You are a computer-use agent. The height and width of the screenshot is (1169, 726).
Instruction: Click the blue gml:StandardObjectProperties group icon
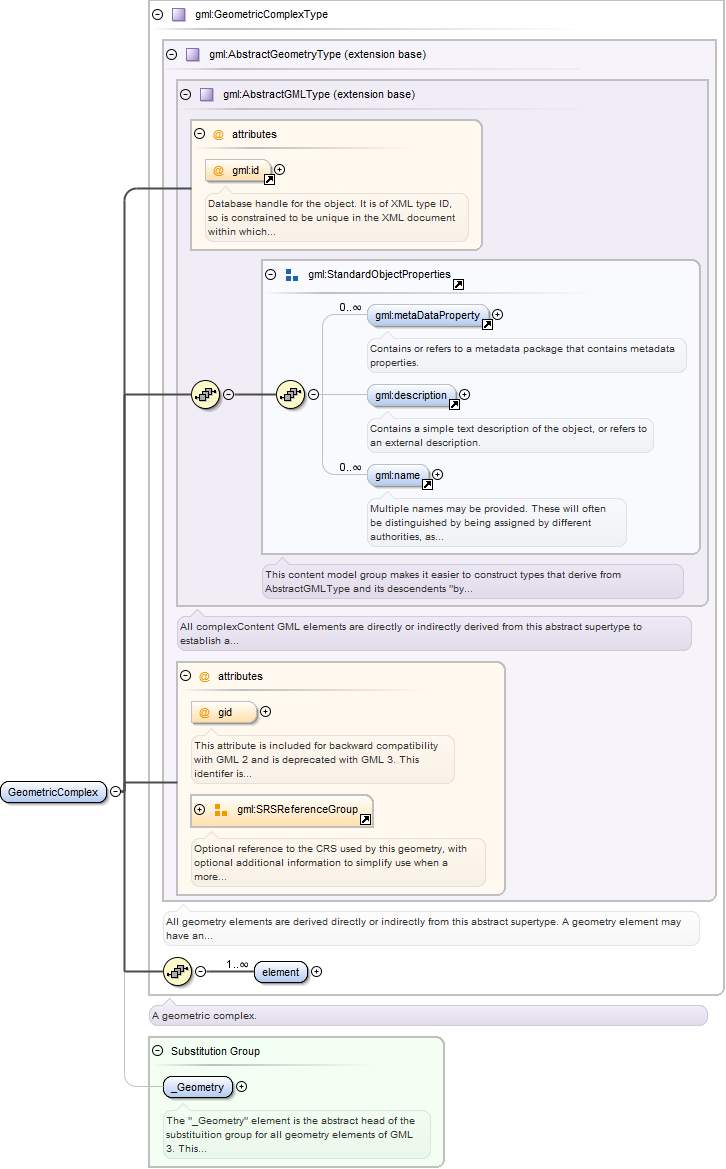(x=292, y=275)
